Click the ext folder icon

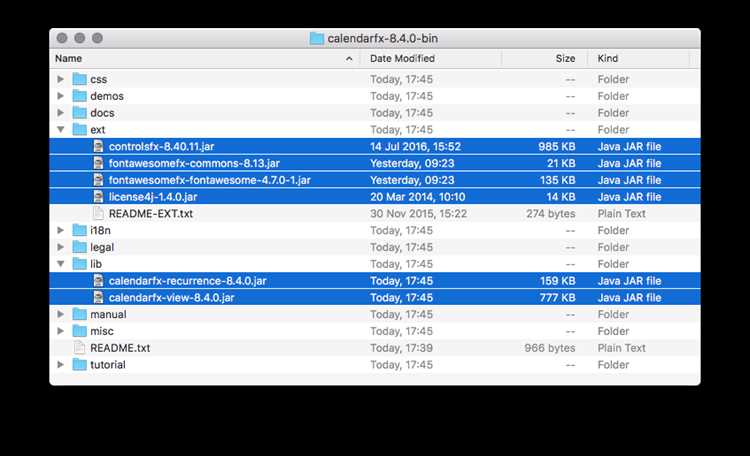(79, 129)
